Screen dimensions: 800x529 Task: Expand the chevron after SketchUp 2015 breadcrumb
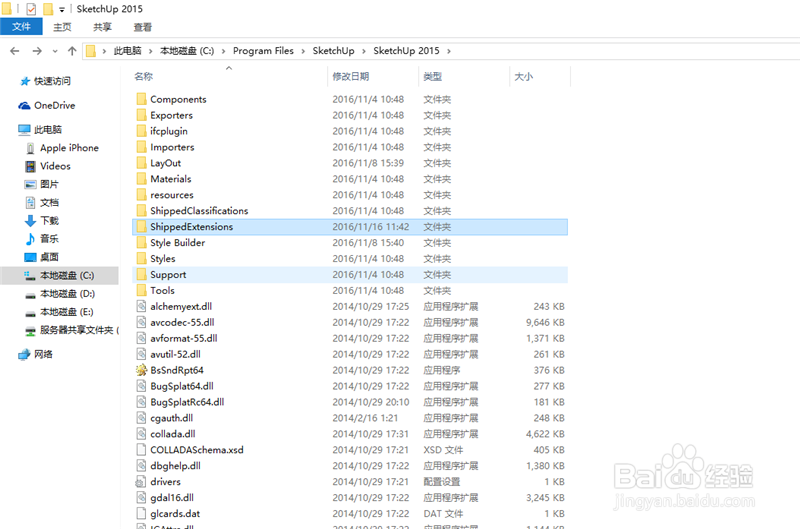click(x=449, y=51)
